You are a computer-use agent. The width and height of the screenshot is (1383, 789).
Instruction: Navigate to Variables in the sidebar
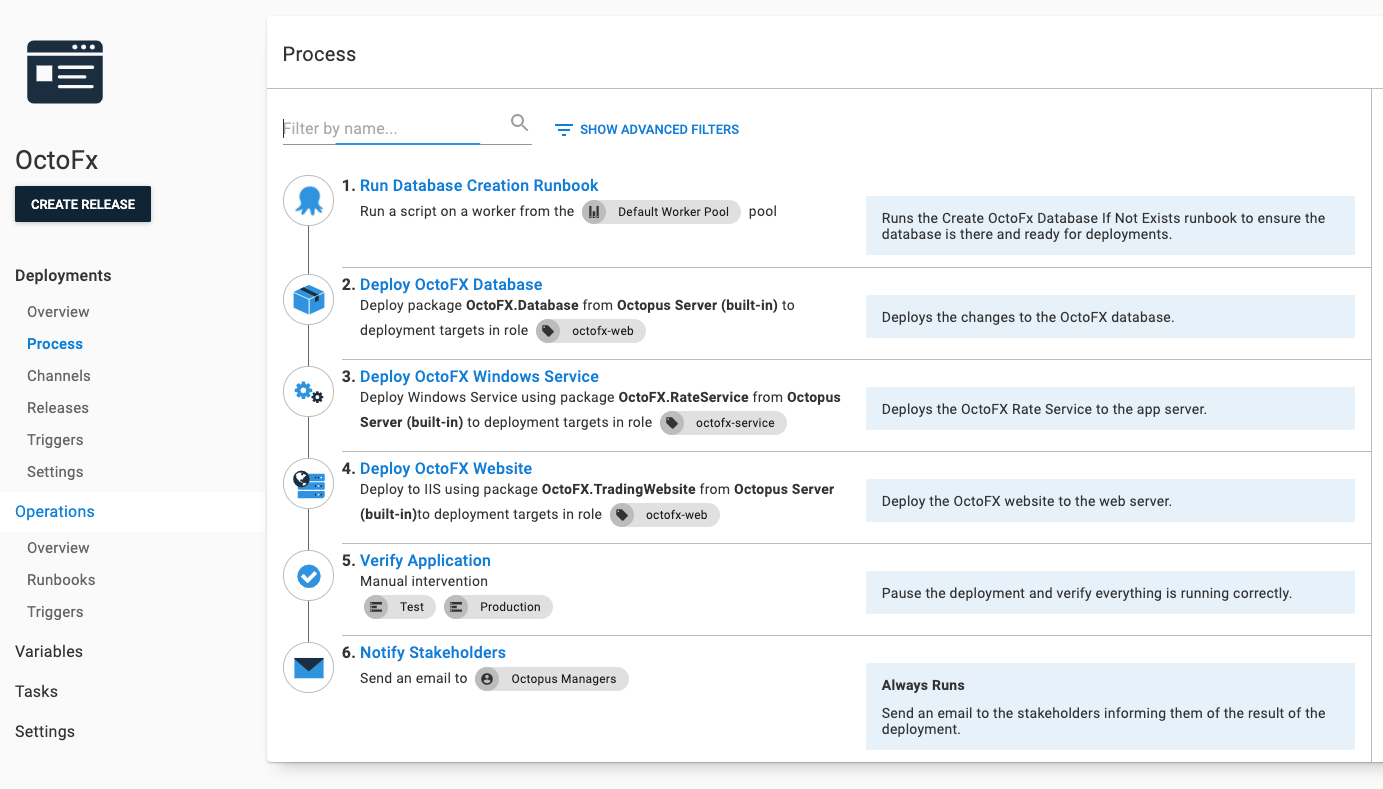tap(48, 651)
